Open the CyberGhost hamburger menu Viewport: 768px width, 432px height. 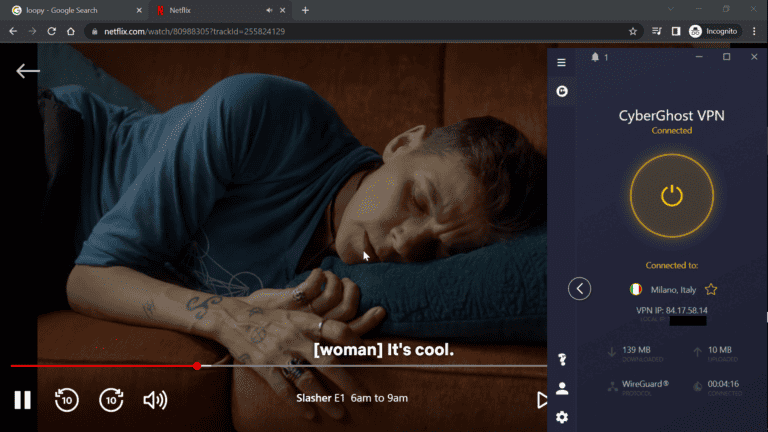pyautogui.click(x=561, y=63)
